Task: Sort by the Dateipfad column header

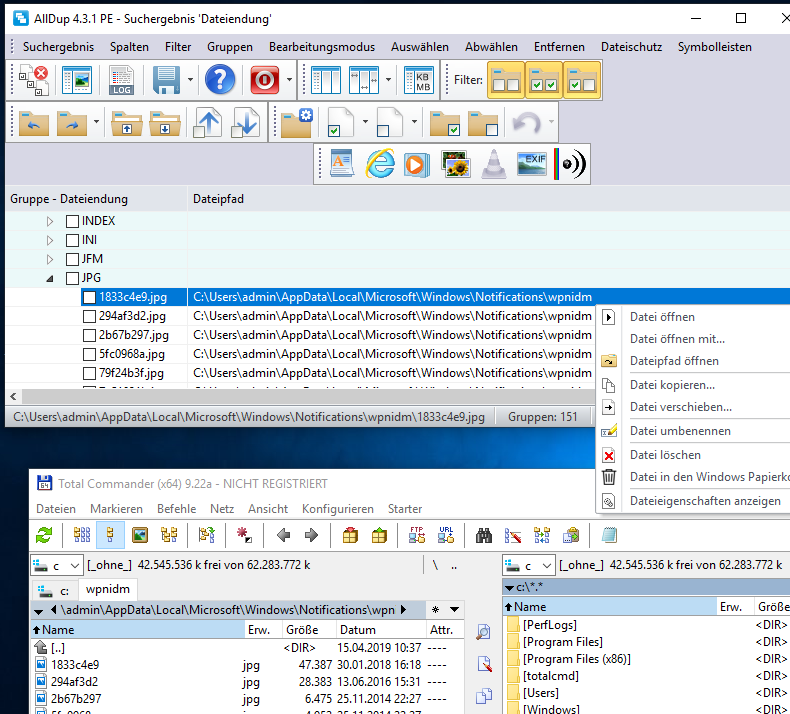Action: 218,199
